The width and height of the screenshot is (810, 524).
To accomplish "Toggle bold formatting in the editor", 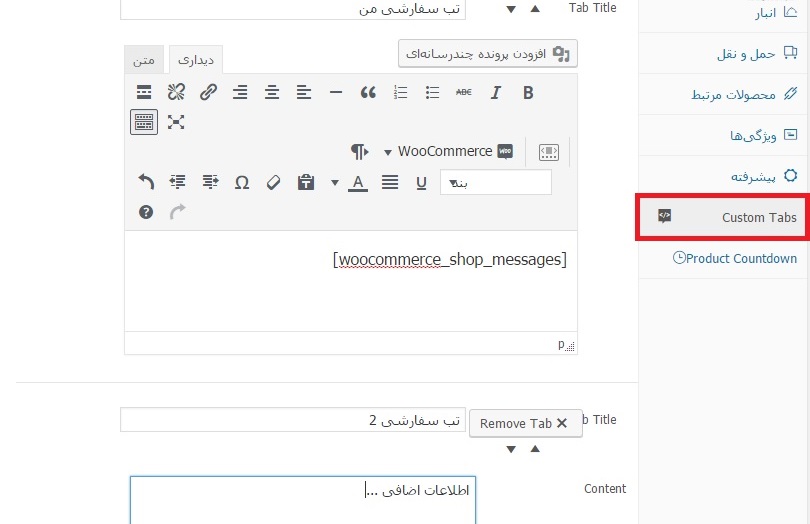I will (527, 93).
